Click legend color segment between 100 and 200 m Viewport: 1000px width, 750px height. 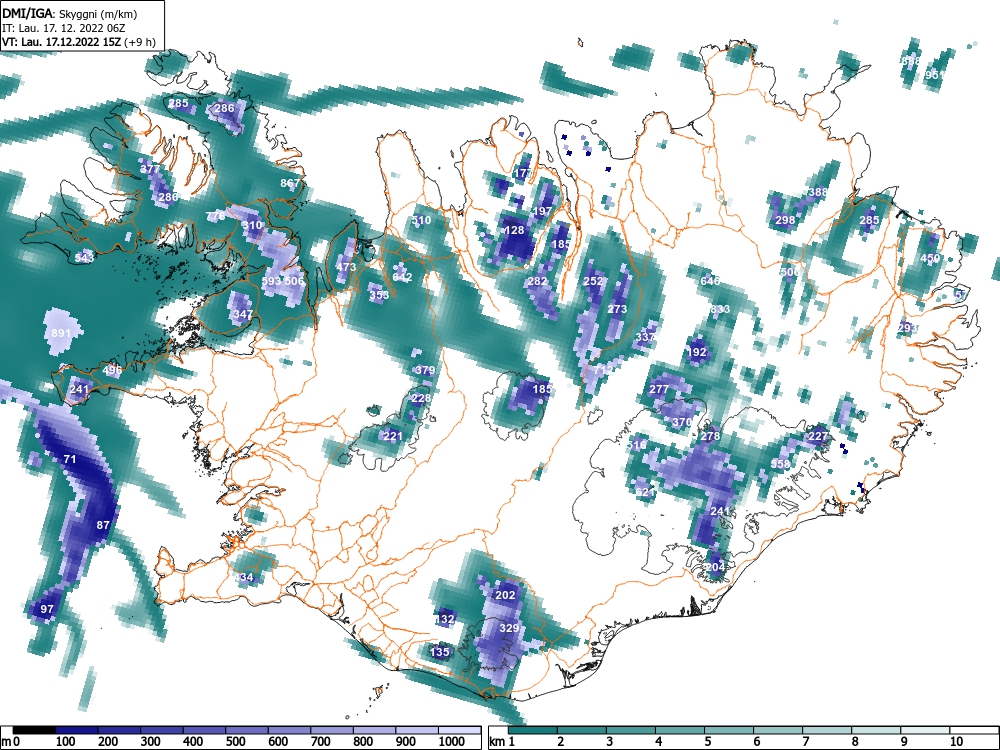[x=77, y=730]
